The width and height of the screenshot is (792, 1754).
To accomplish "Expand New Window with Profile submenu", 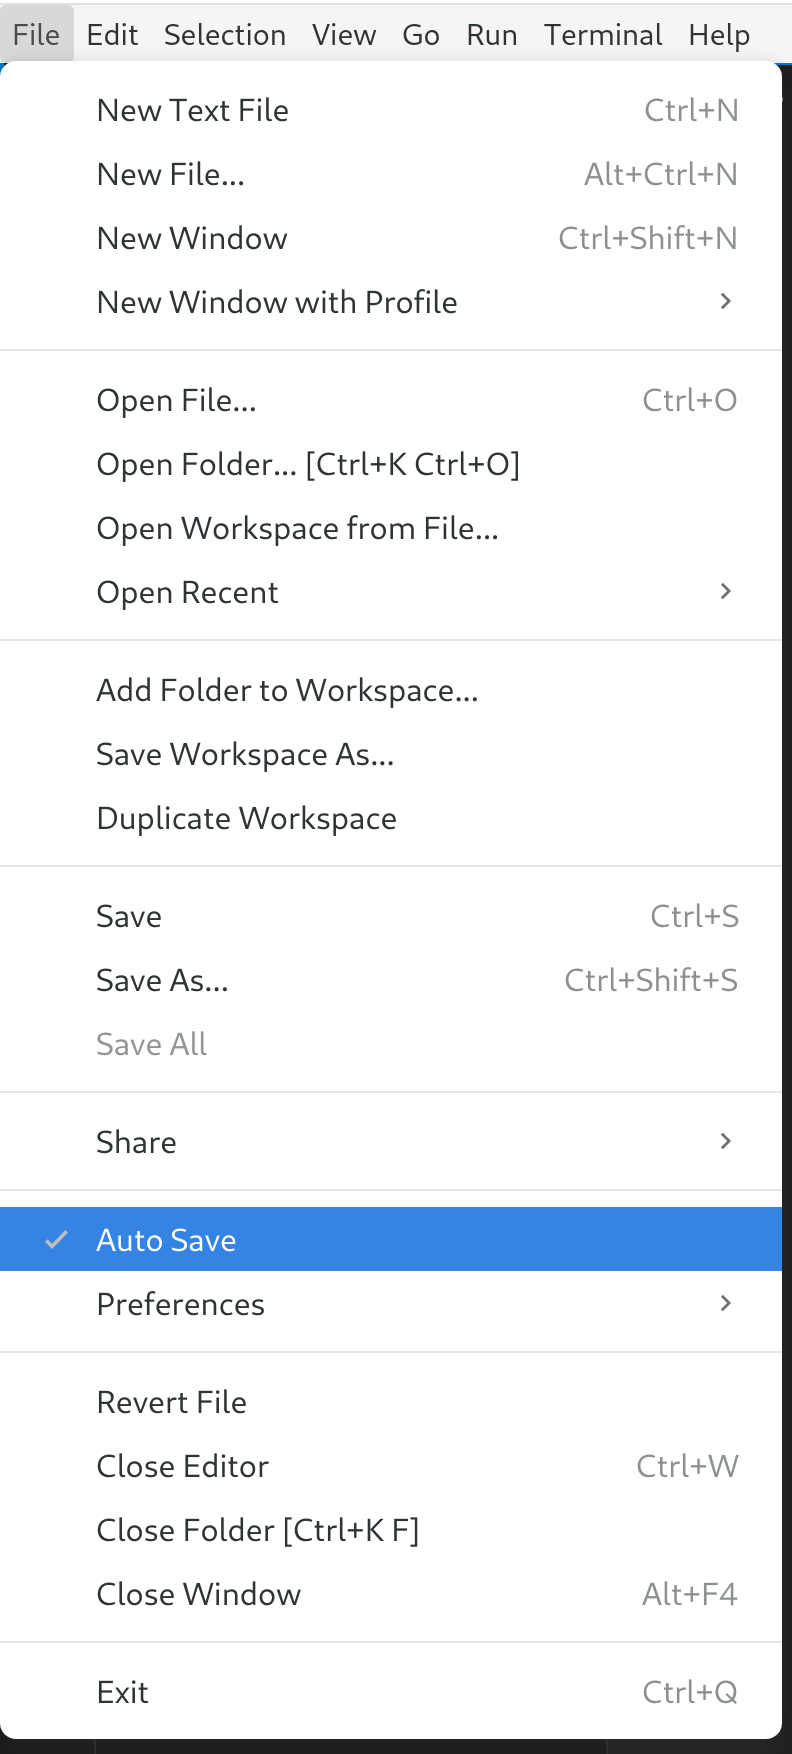I will click(726, 302).
